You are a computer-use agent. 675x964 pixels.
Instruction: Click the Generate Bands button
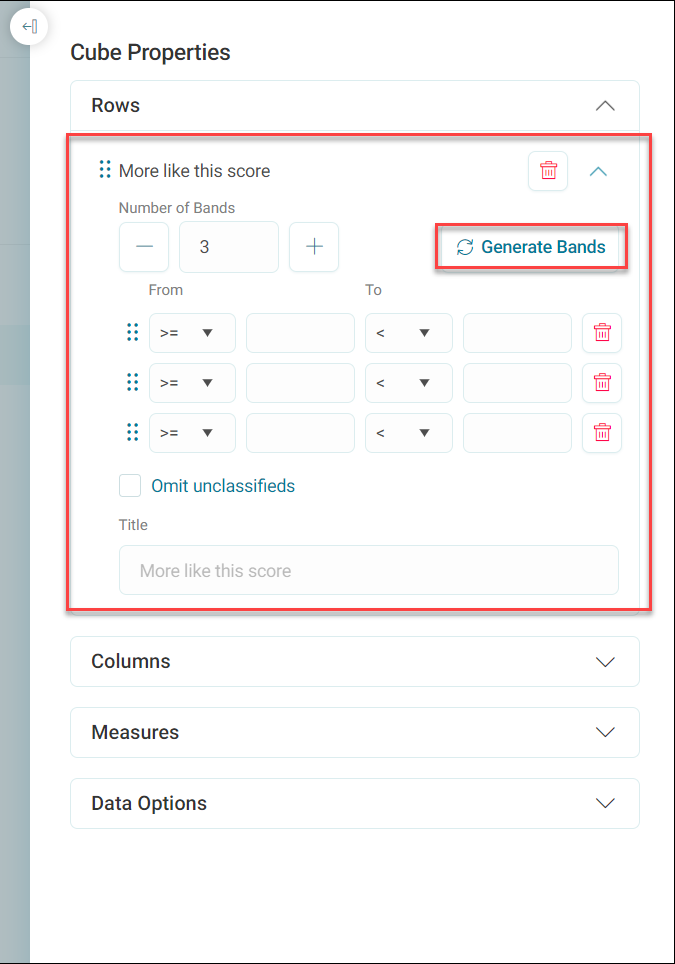click(531, 247)
